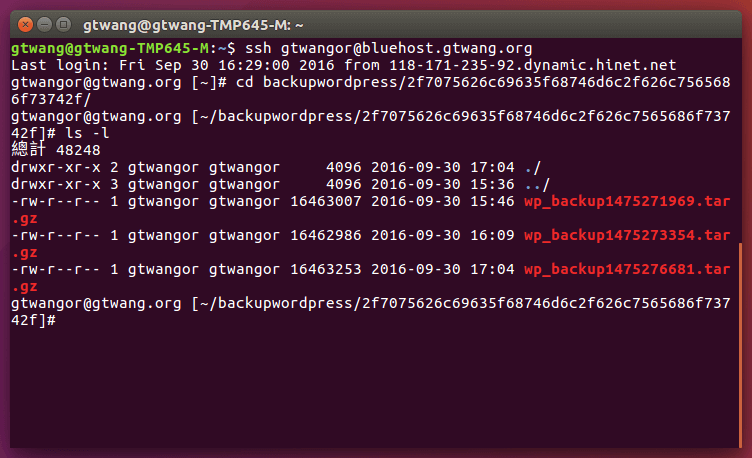Click the parent directory ../ entry

point(534,184)
